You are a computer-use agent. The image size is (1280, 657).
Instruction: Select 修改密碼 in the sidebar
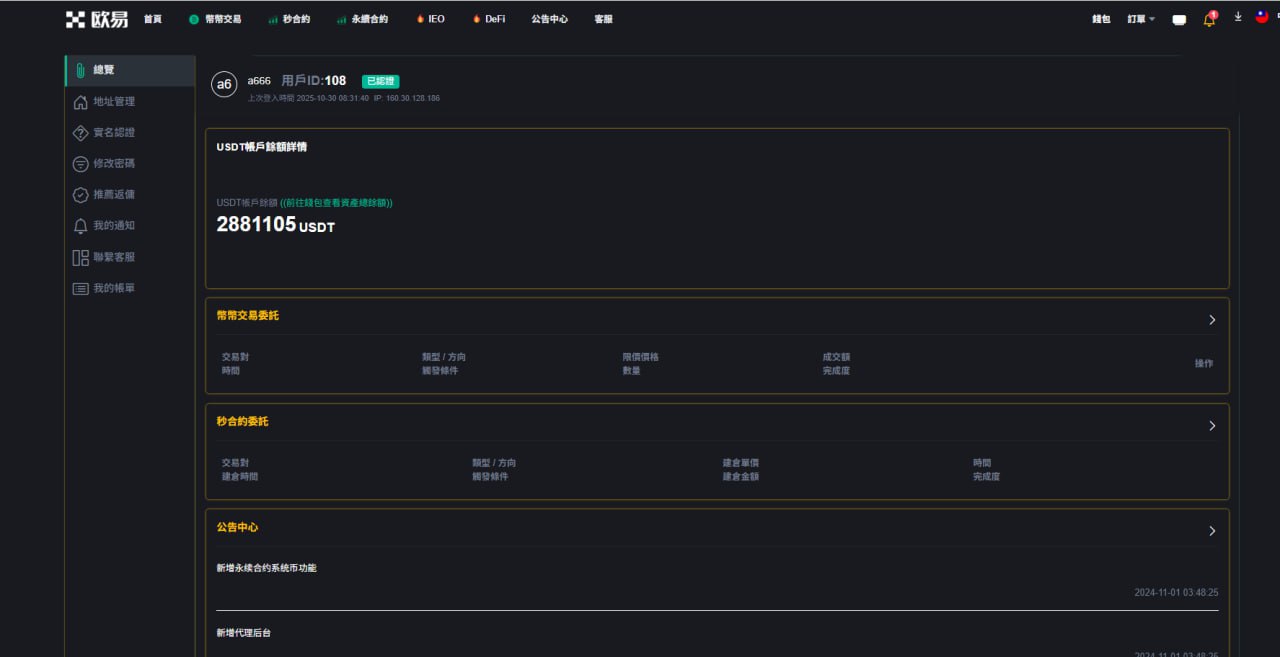(x=113, y=164)
